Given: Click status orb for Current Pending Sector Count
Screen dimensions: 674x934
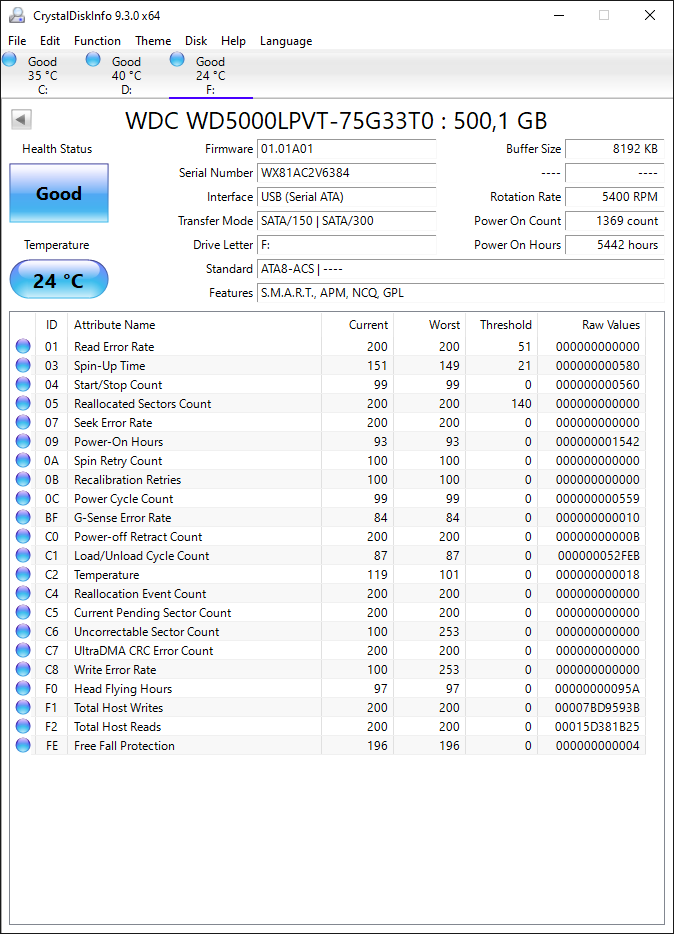Looking at the screenshot, I should [x=23, y=612].
